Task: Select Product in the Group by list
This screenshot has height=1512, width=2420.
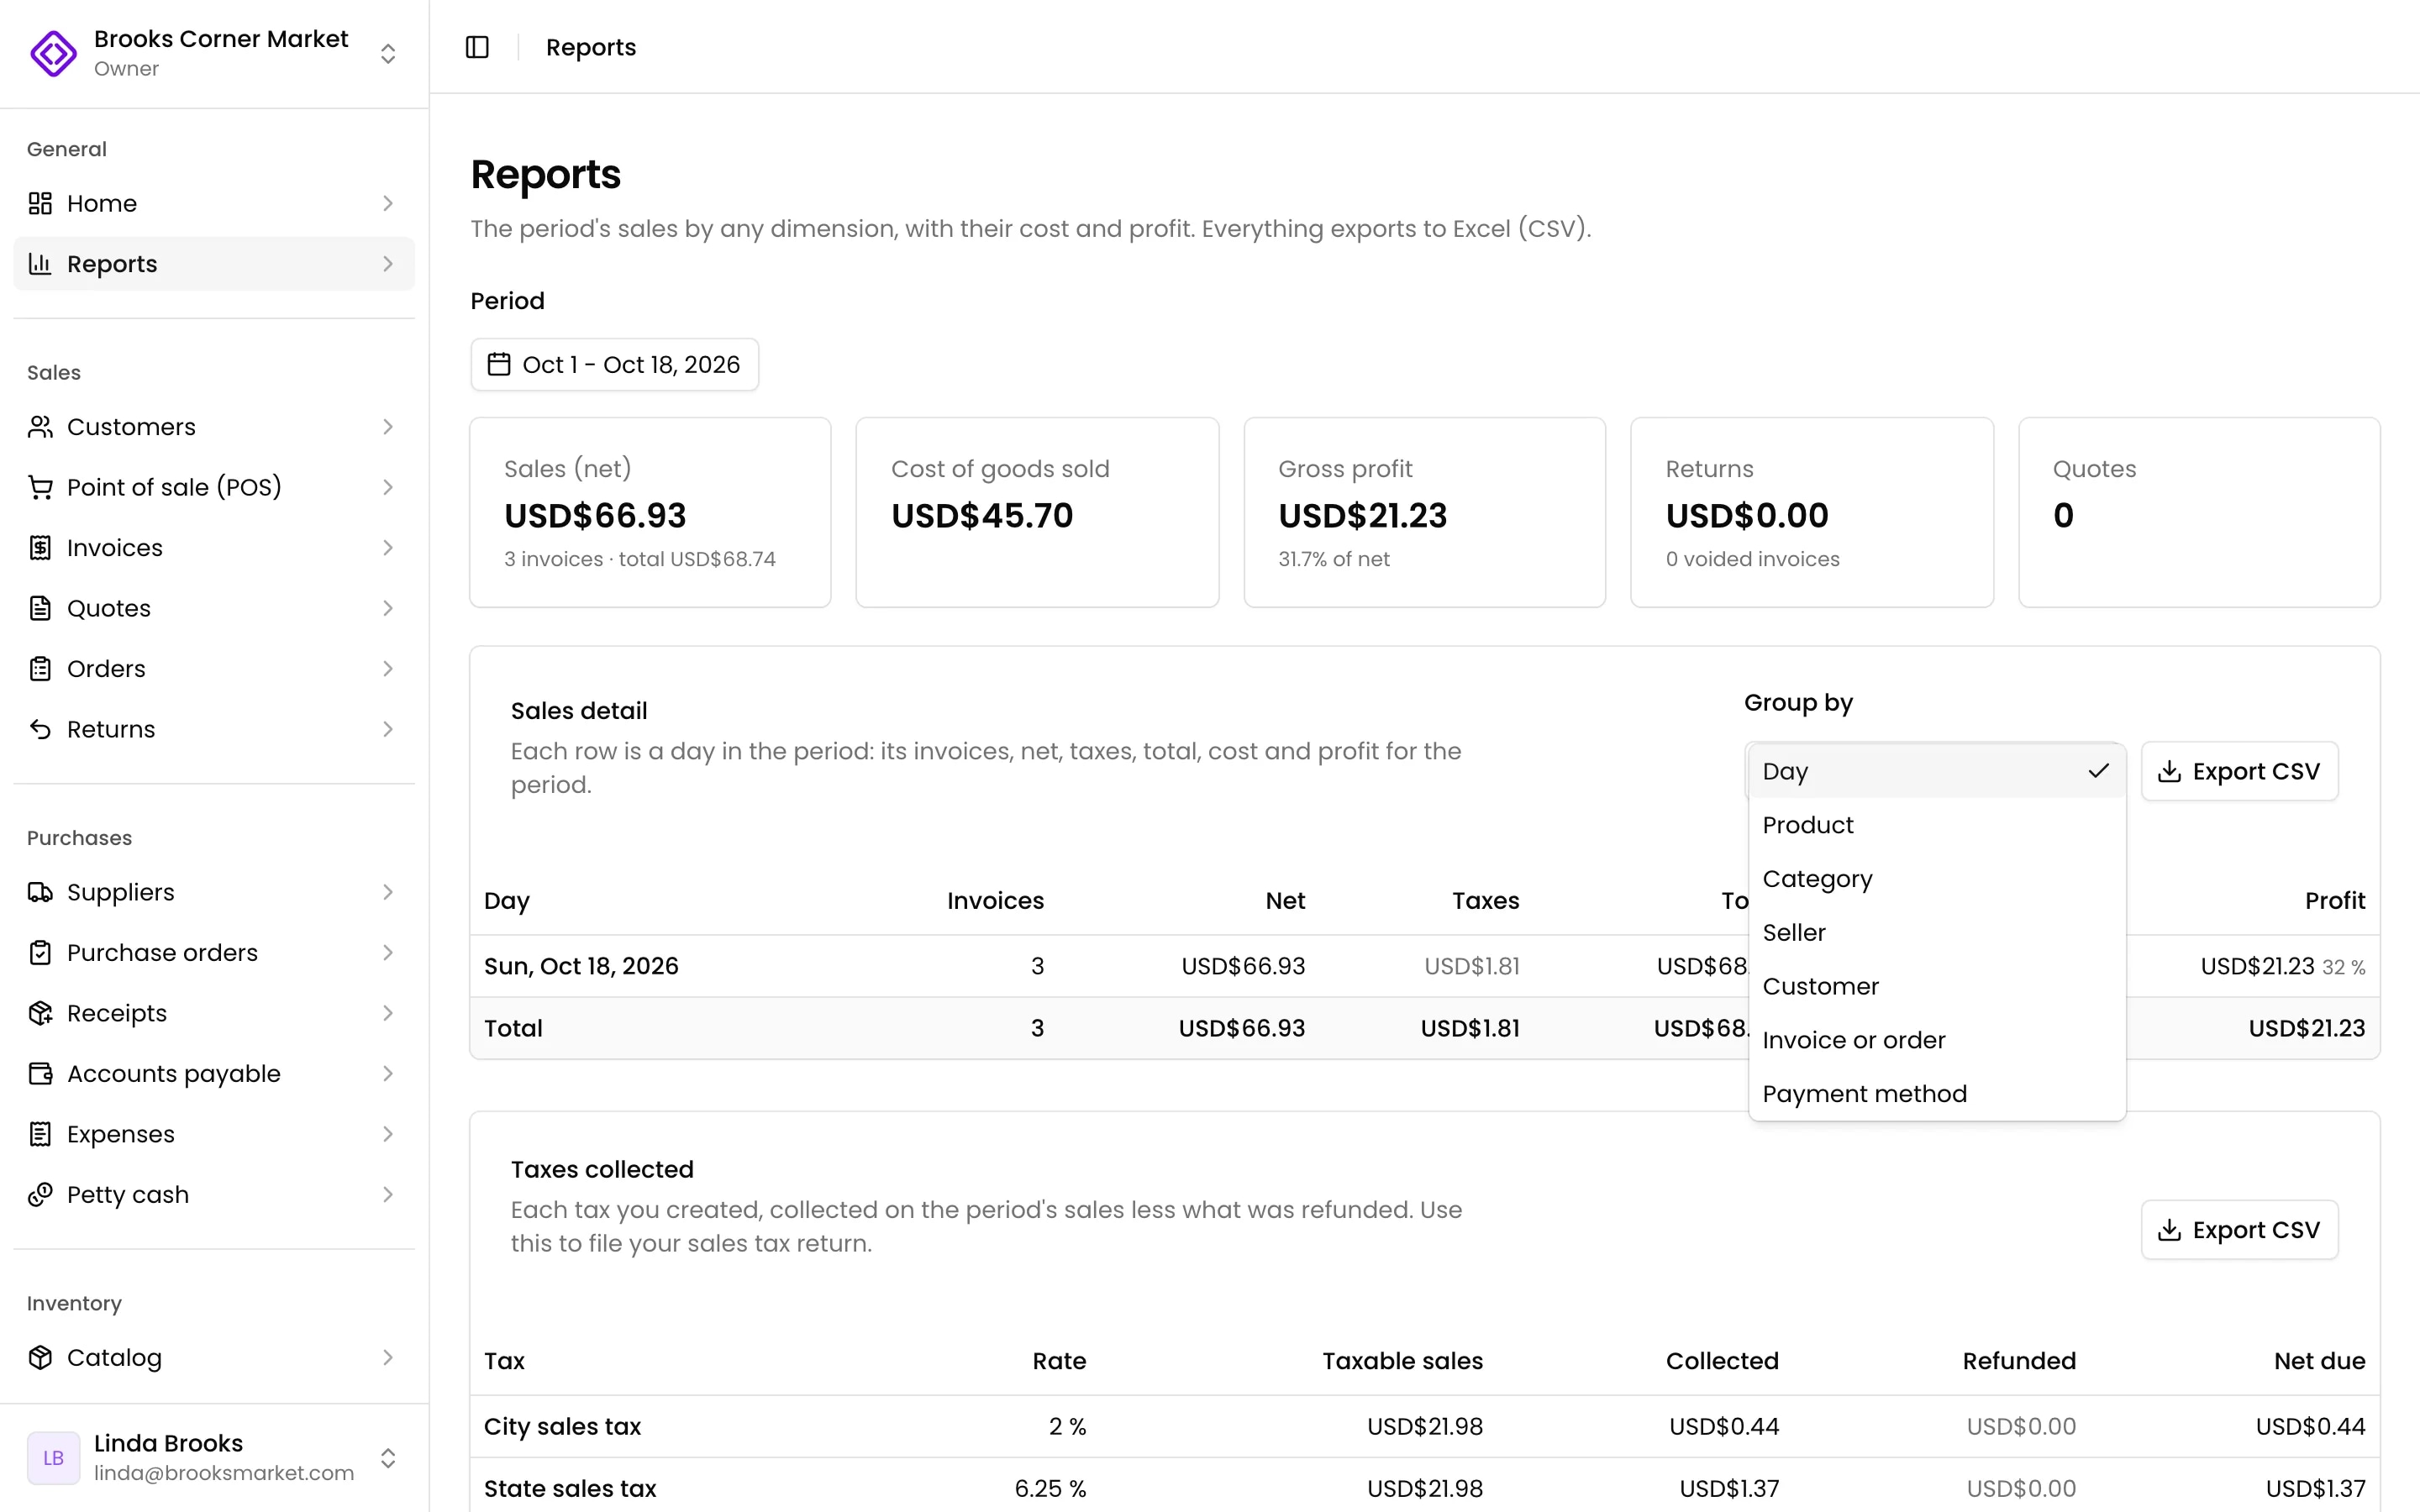Action: click(1936, 825)
